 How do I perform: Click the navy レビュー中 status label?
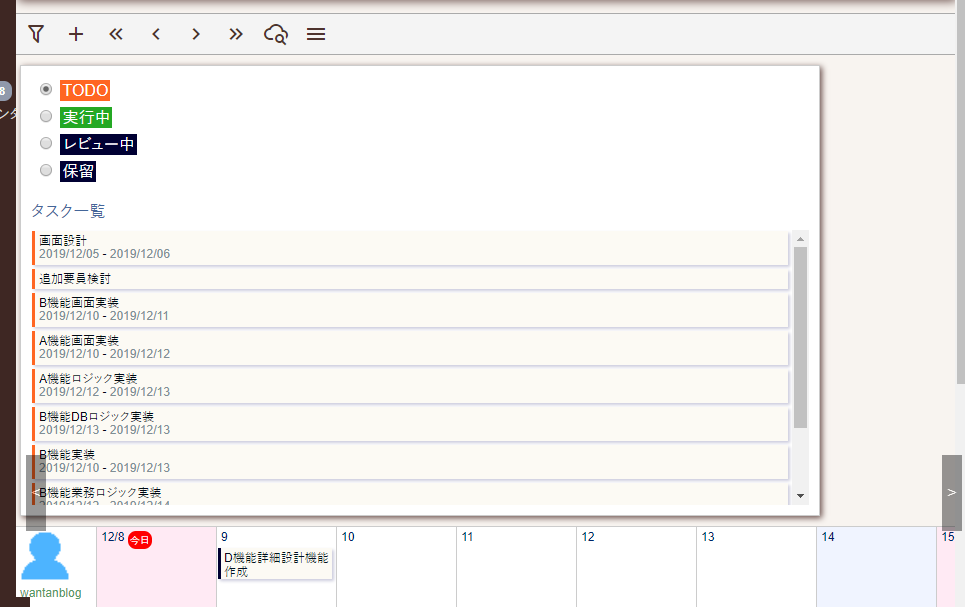click(x=98, y=144)
